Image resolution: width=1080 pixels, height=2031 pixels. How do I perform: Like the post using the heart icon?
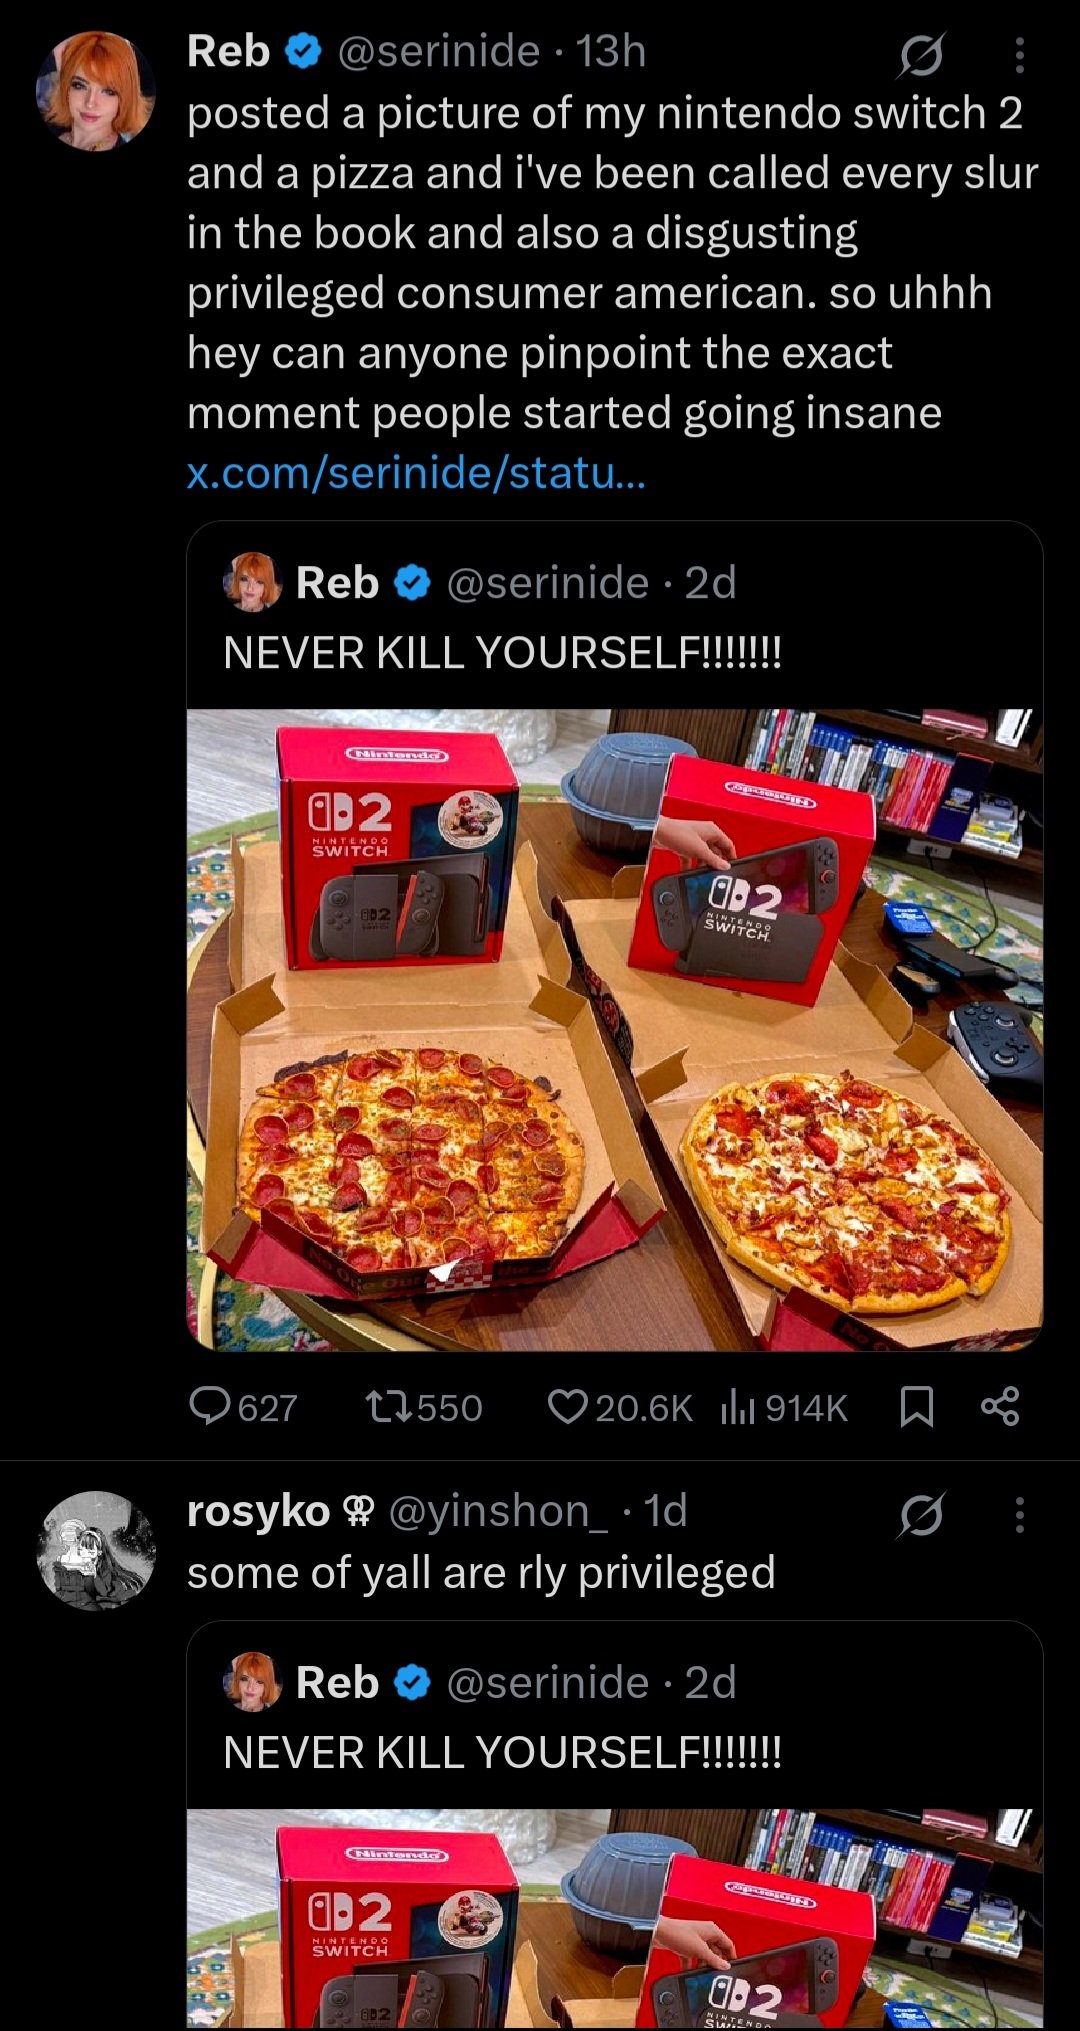pyautogui.click(x=567, y=1407)
